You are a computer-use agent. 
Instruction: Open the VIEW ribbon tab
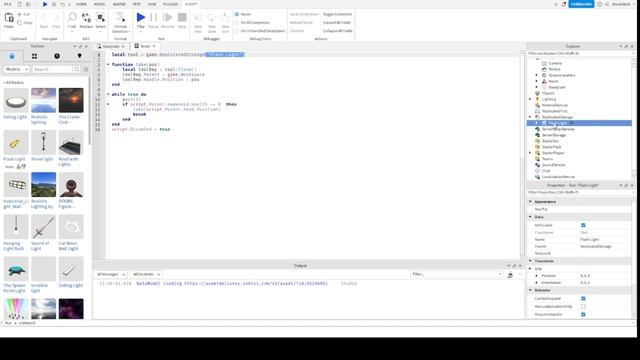pyautogui.click(x=152, y=4)
